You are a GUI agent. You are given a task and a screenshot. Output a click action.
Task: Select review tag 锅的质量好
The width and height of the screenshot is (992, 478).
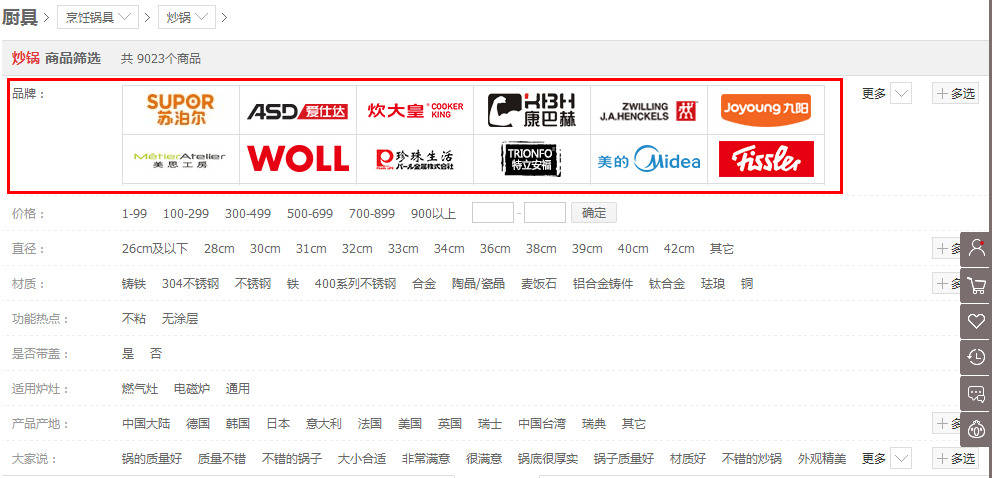[x=152, y=459]
